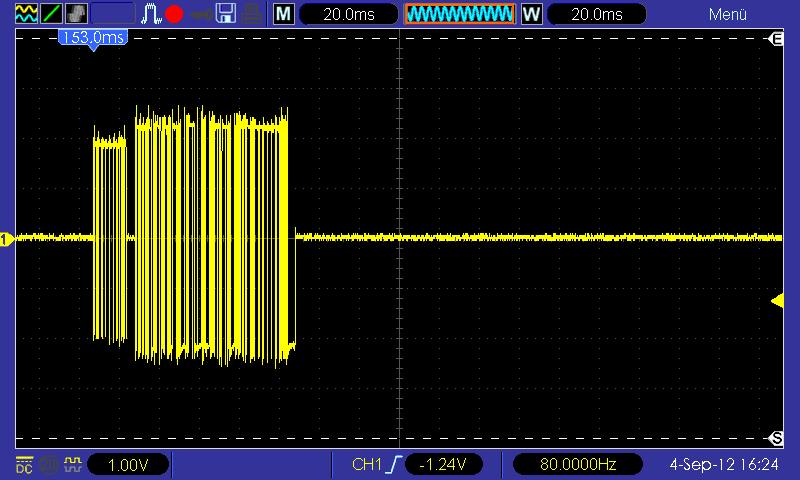This screenshot has height=480, width=800.
Task: Click the pulse acquisition mode icon
Action: (151, 14)
